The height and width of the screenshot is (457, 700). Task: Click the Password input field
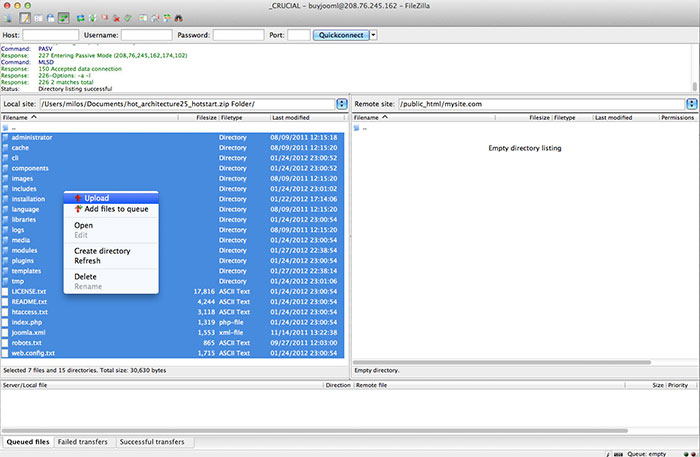238,35
